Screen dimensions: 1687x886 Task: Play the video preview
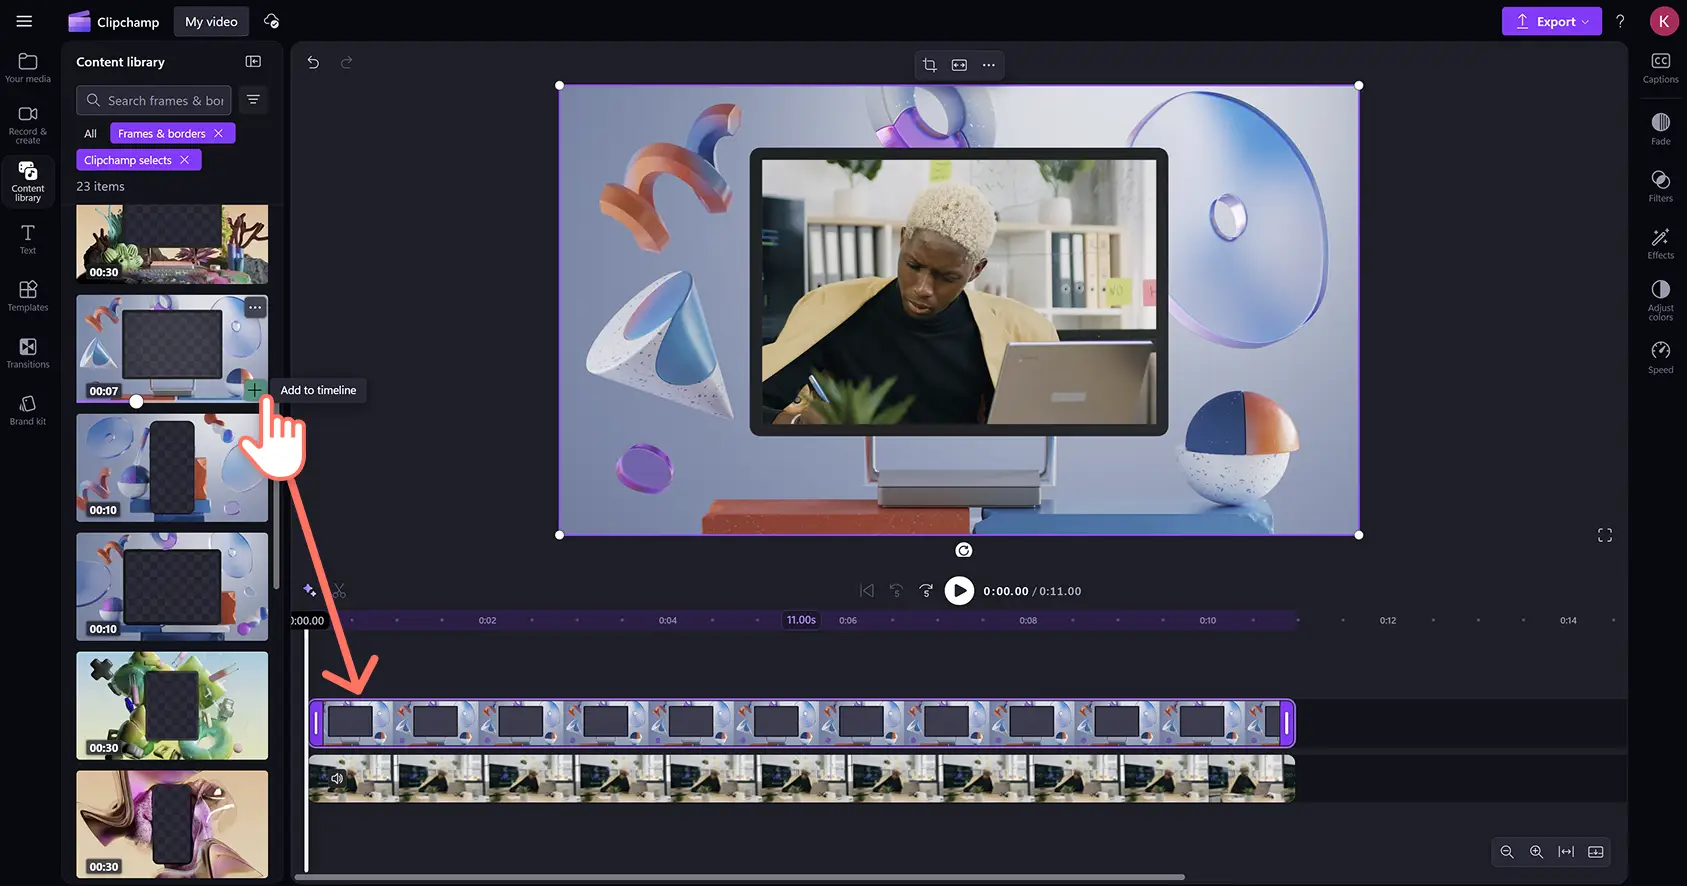pos(959,591)
